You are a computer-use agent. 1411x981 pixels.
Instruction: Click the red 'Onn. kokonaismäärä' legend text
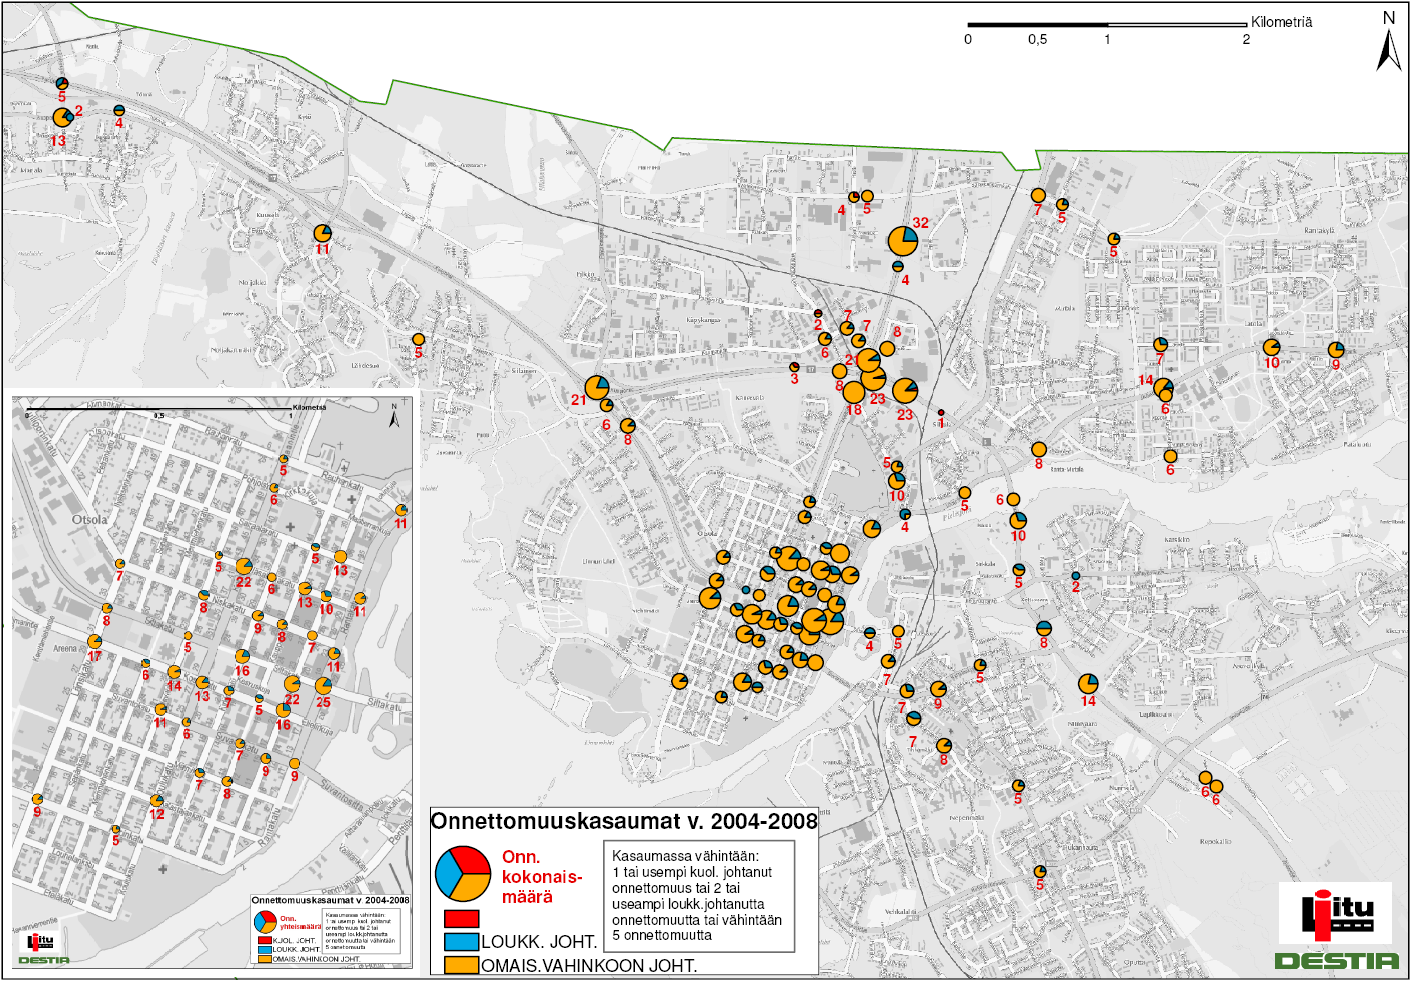(541, 877)
